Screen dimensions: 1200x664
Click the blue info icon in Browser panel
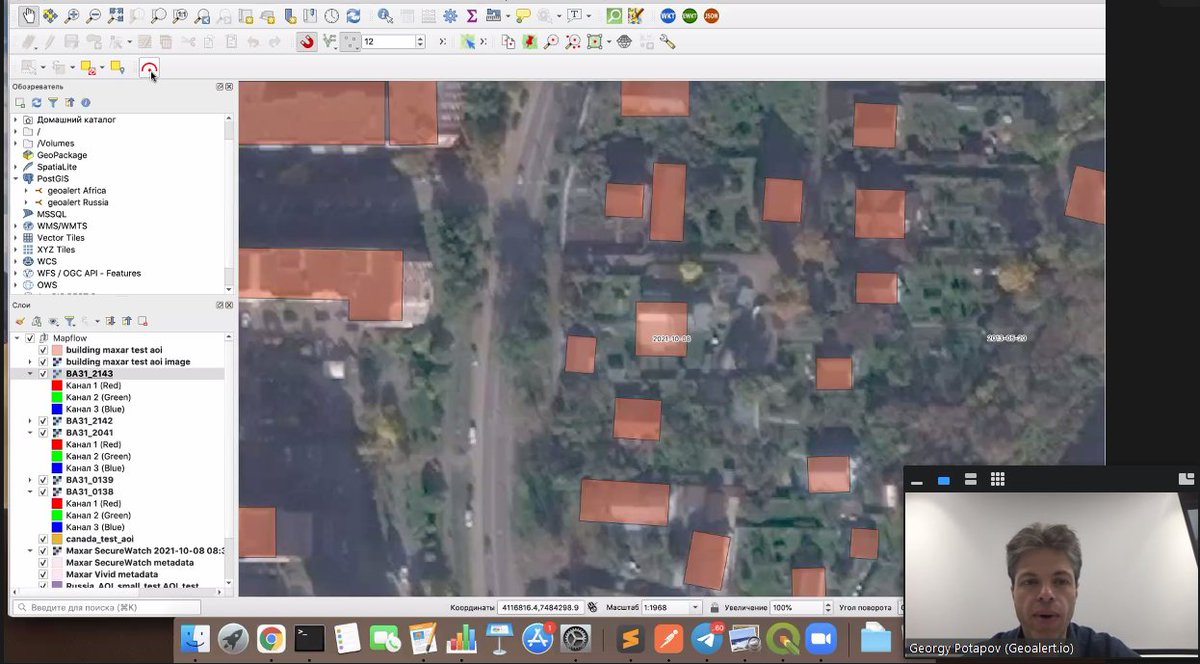click(86, 102)
